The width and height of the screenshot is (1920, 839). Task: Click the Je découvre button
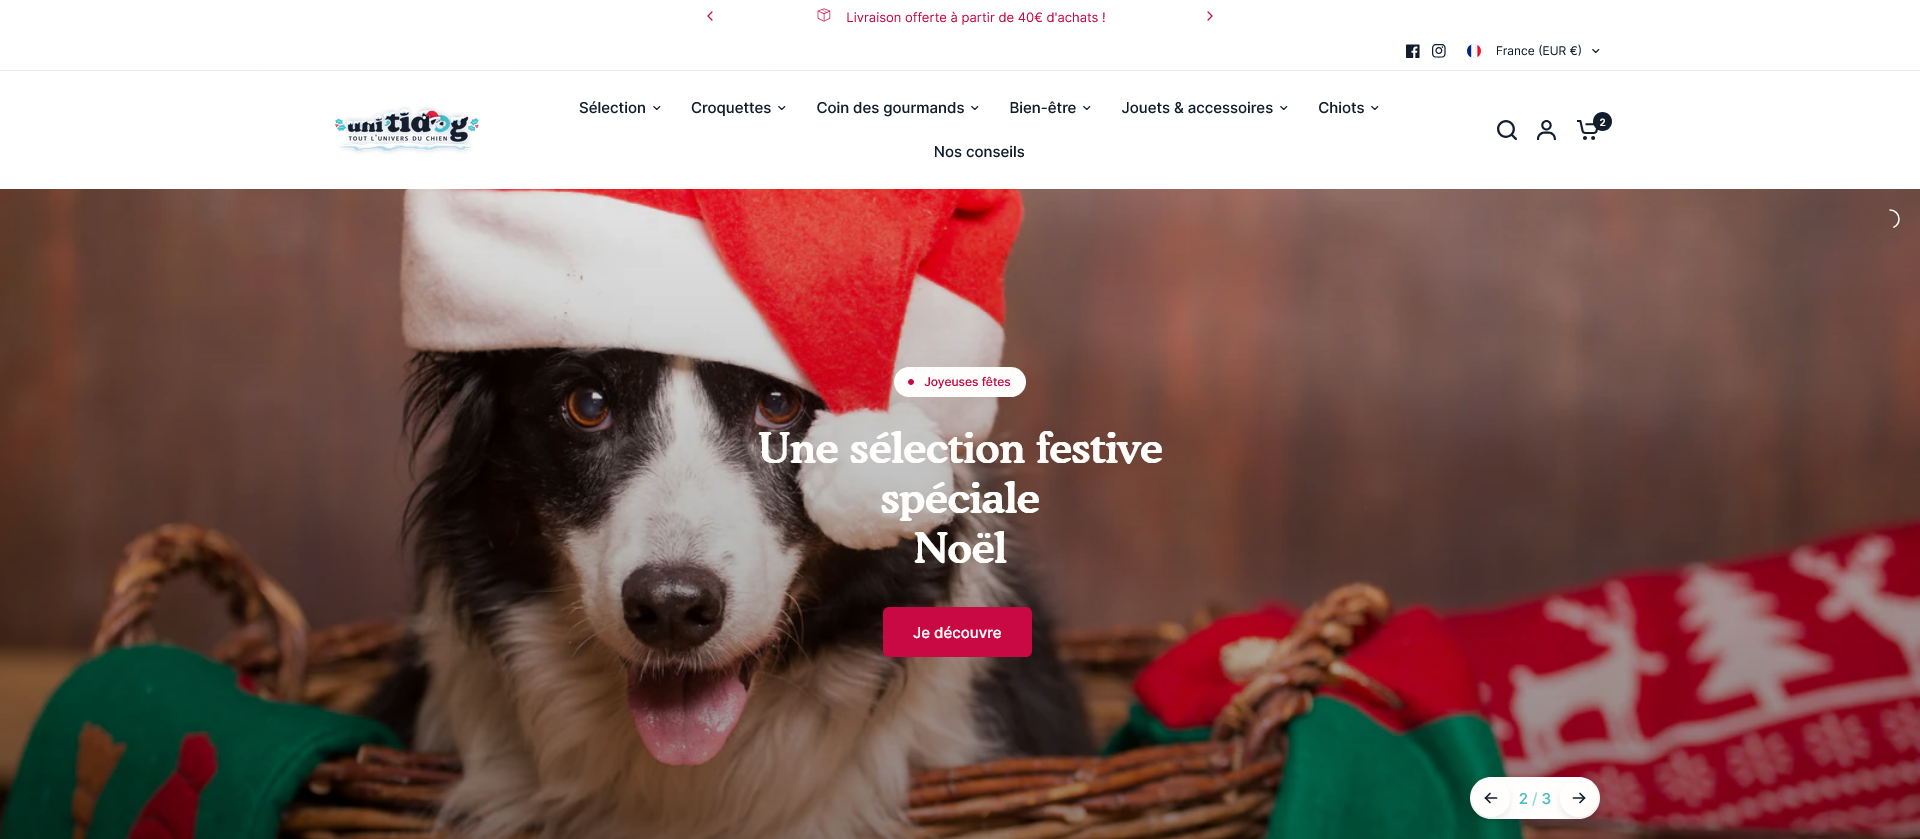pos(957,632)
